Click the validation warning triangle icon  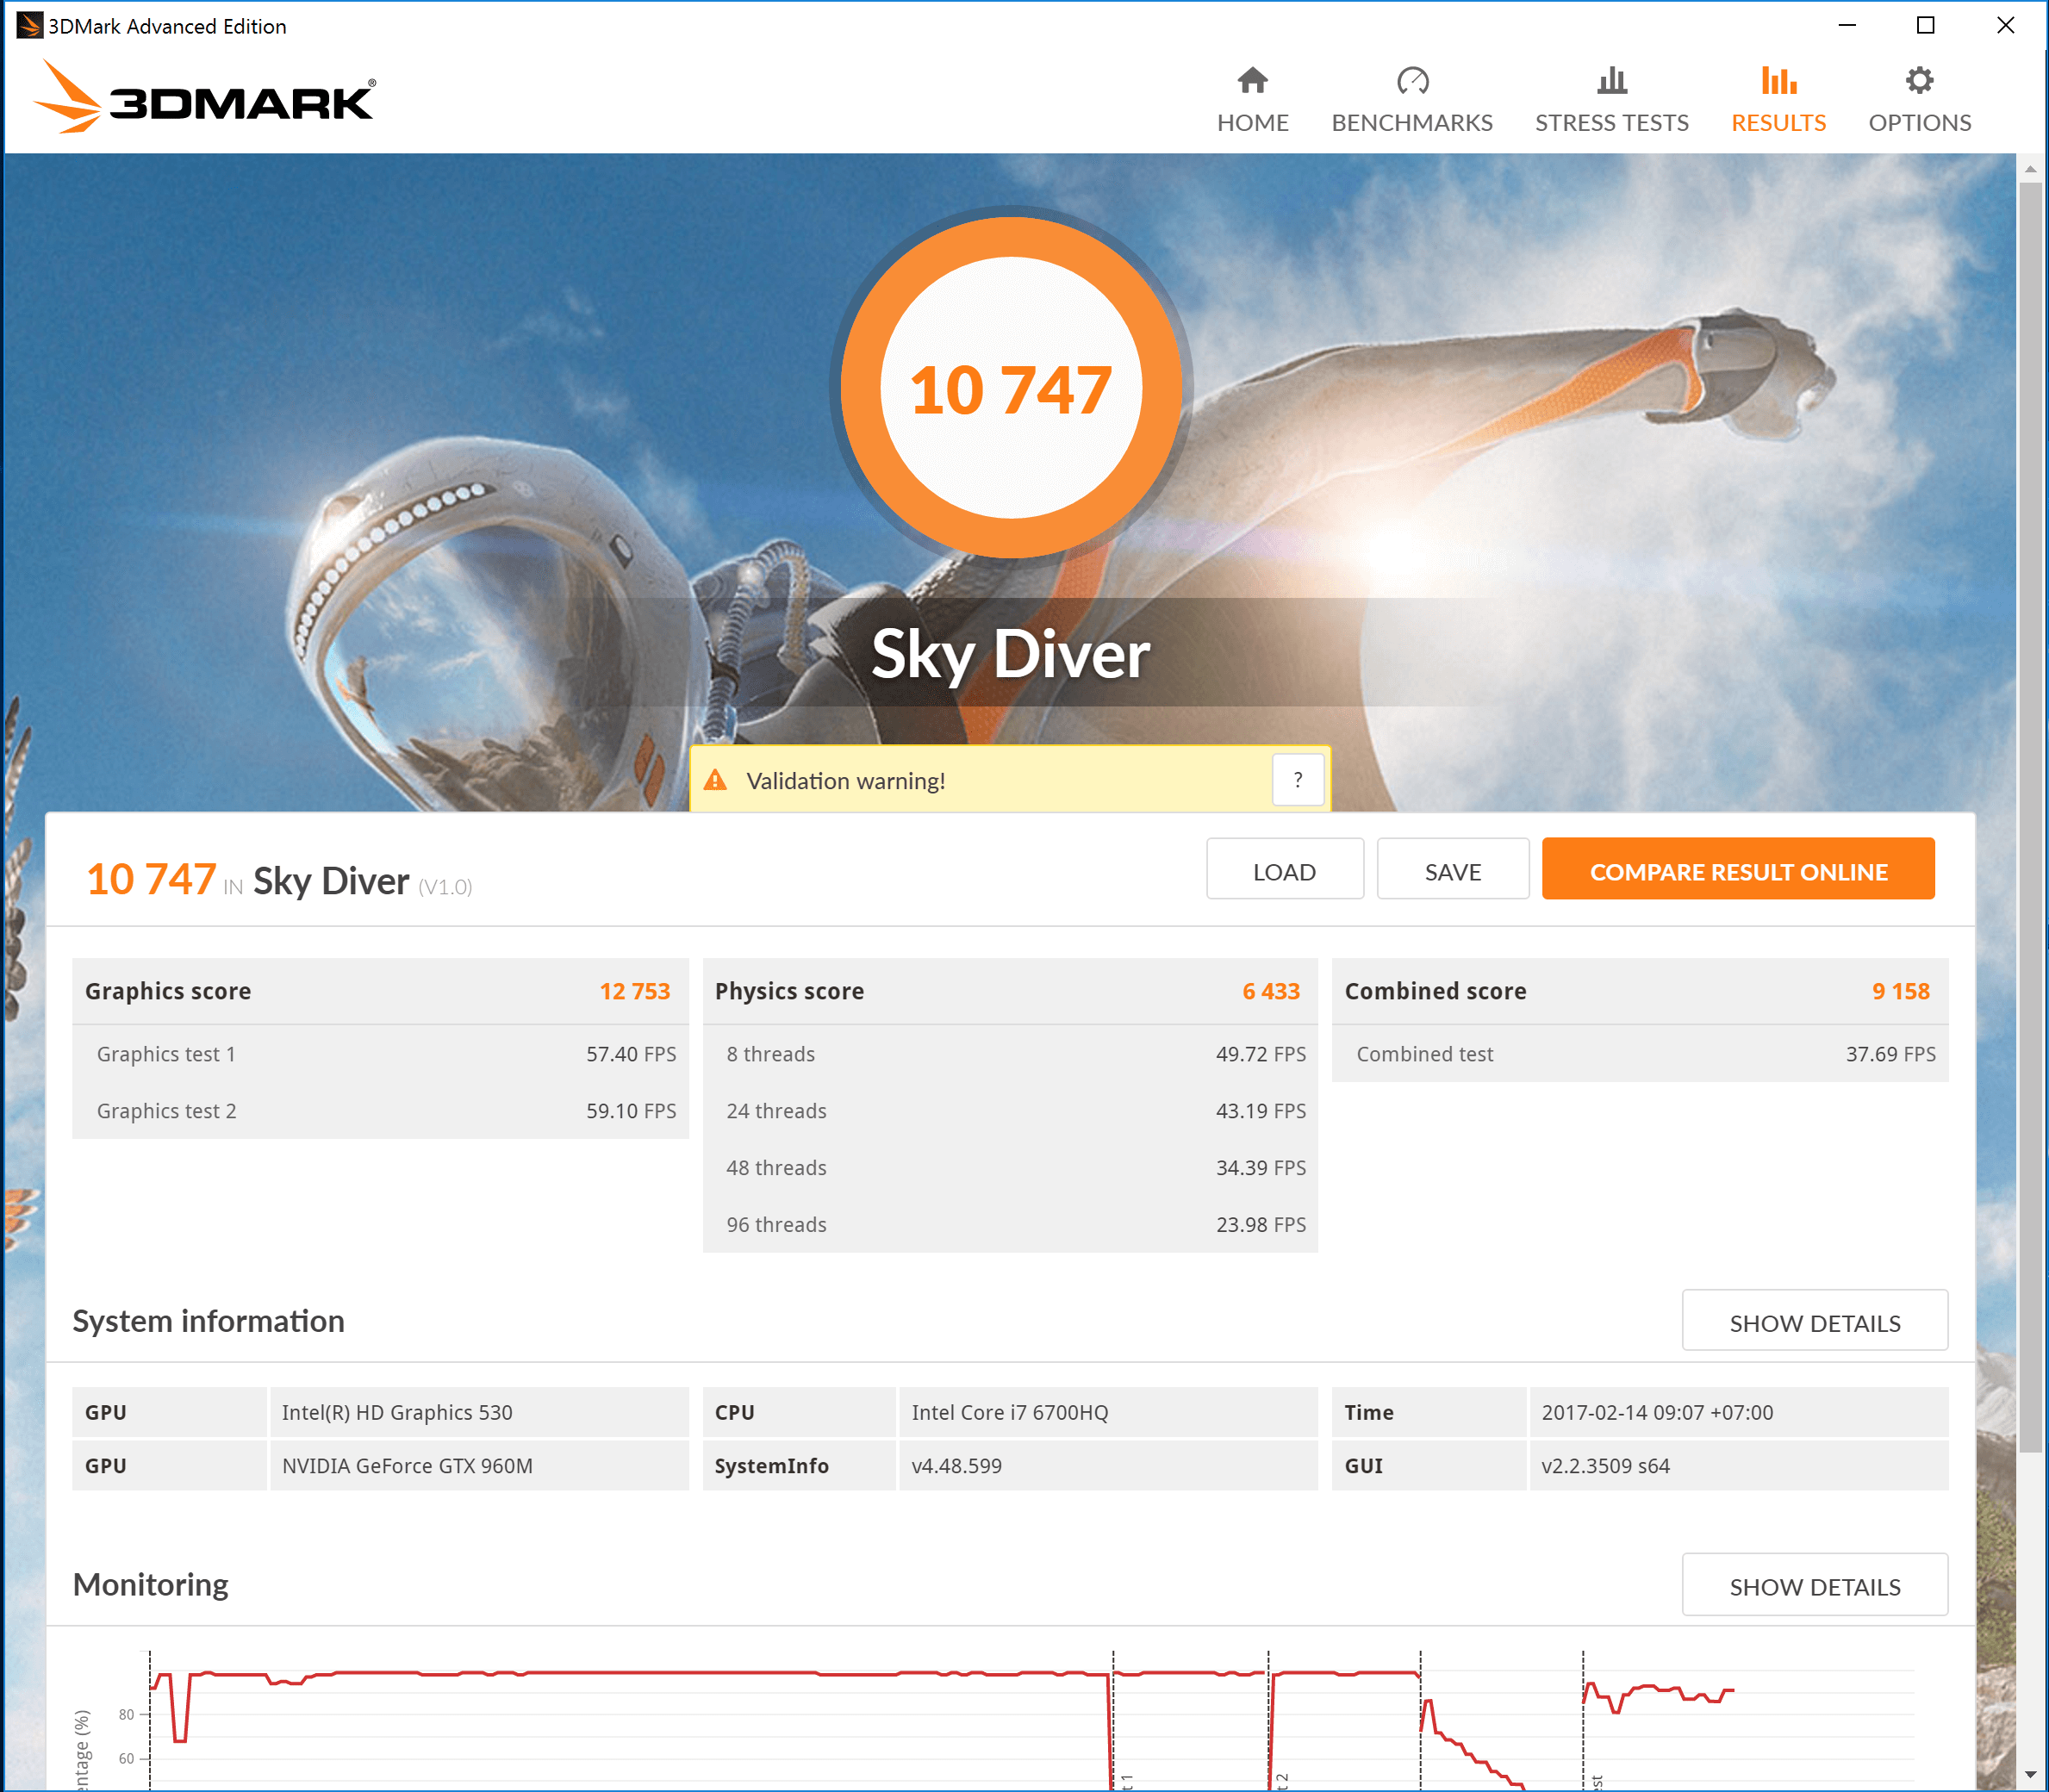pos(716,781)
